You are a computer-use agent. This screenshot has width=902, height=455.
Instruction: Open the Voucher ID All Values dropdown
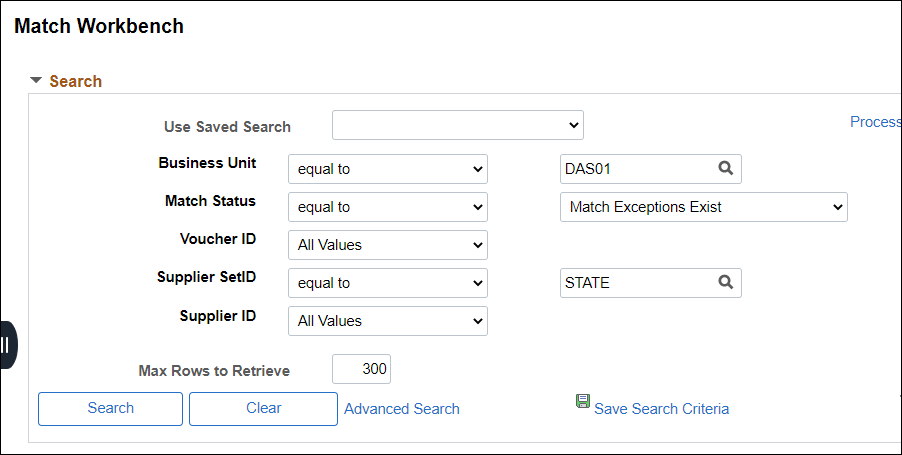[x=388, y=245]
